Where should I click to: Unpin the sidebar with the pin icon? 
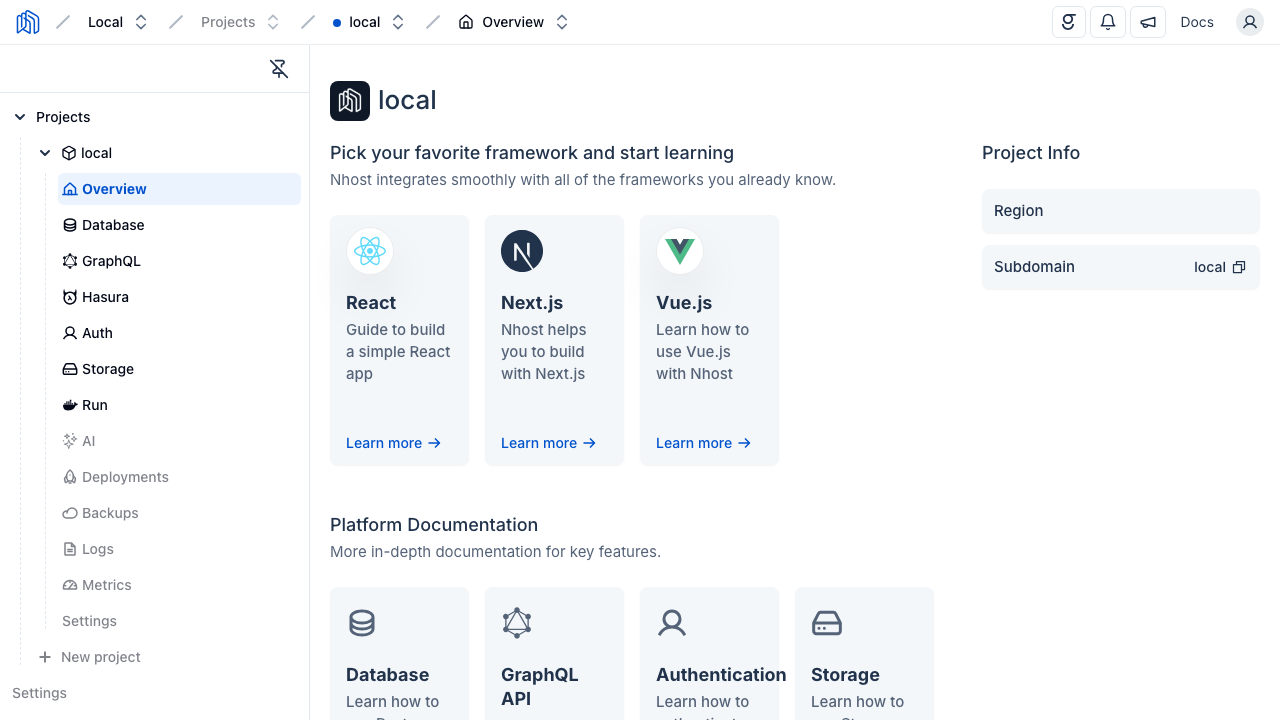[279, 69]
